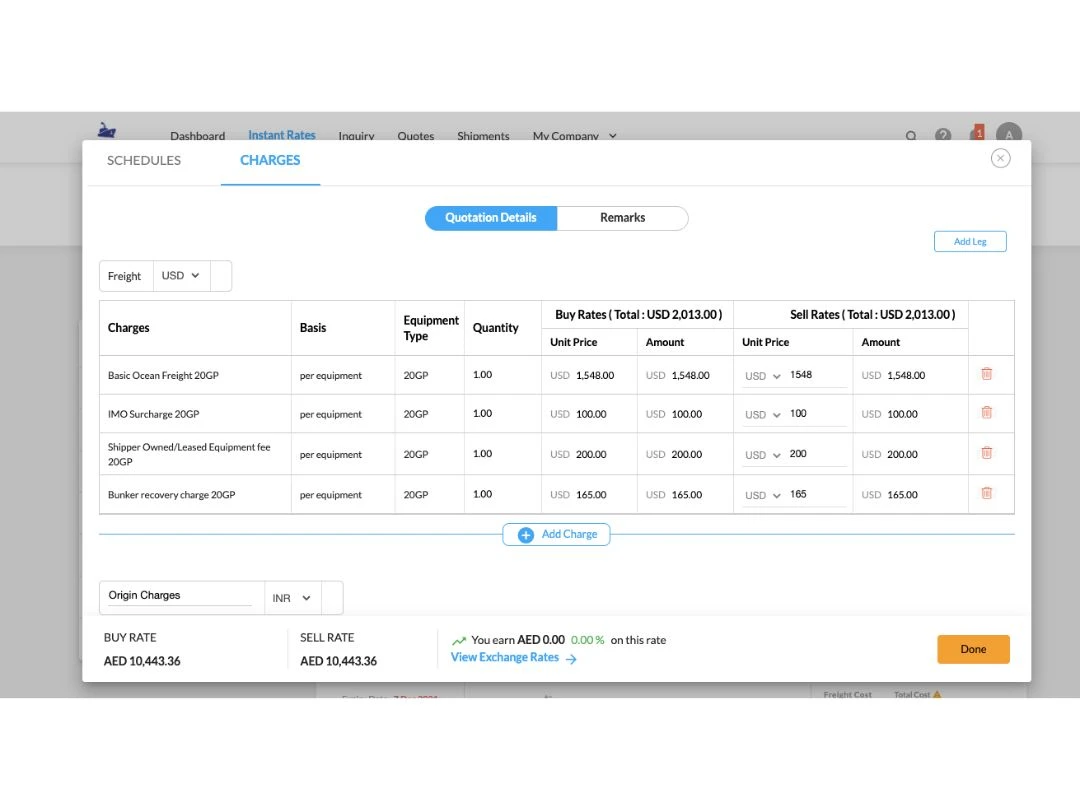The width and height of the screenshot is (1080, 810).
Task: Close the charges dialog with X icon
Action: pyautogui.click(x=1000, y=158)
